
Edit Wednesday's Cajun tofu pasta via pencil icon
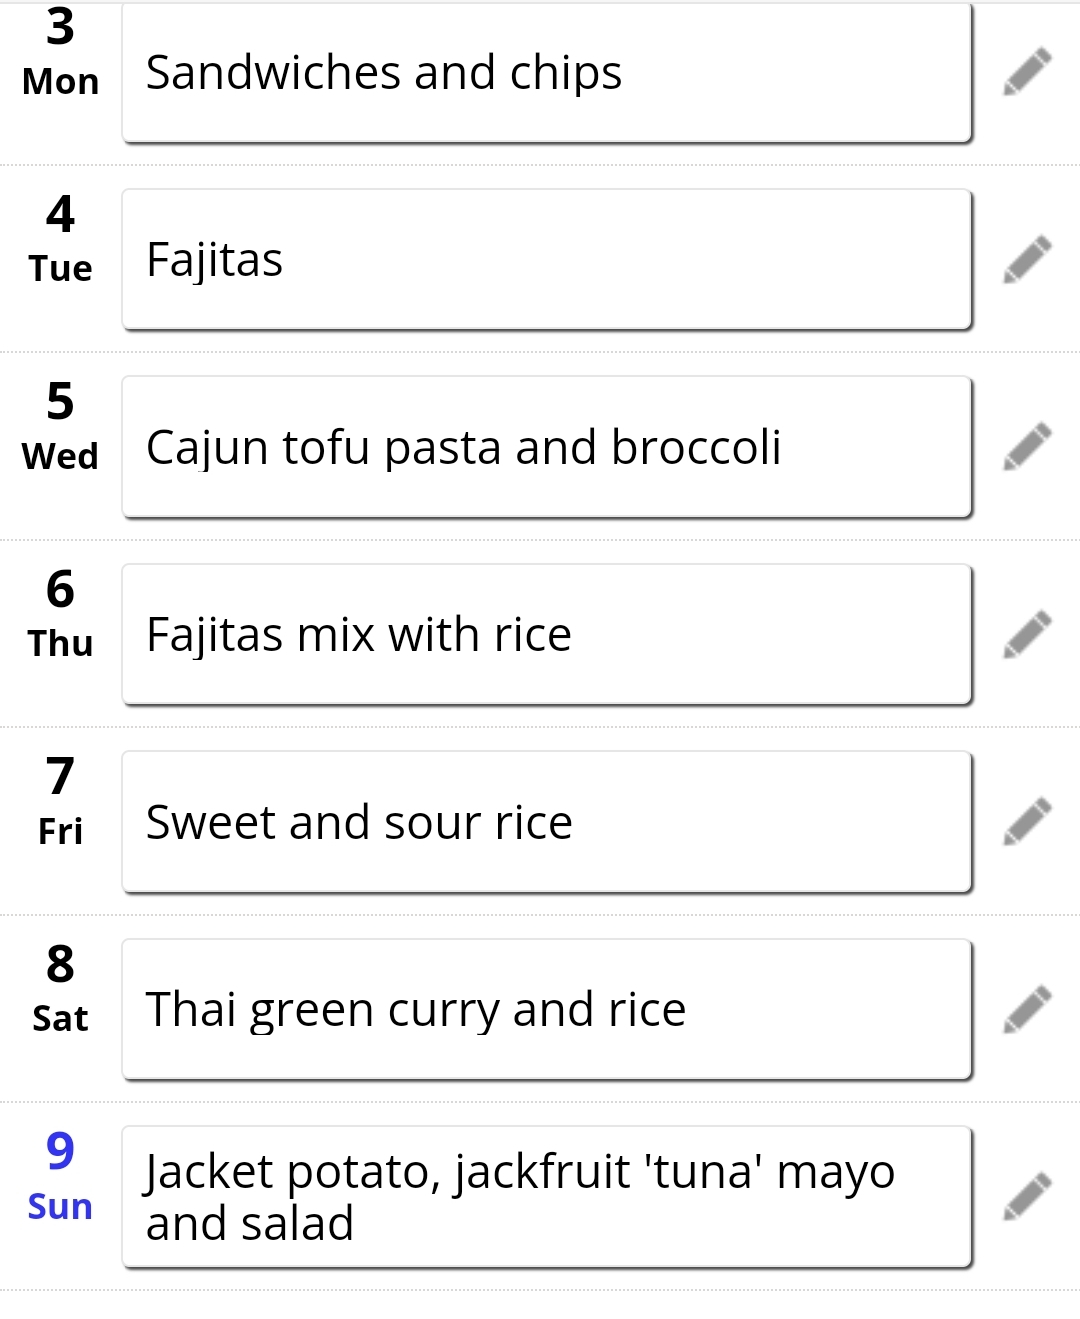1027,447
